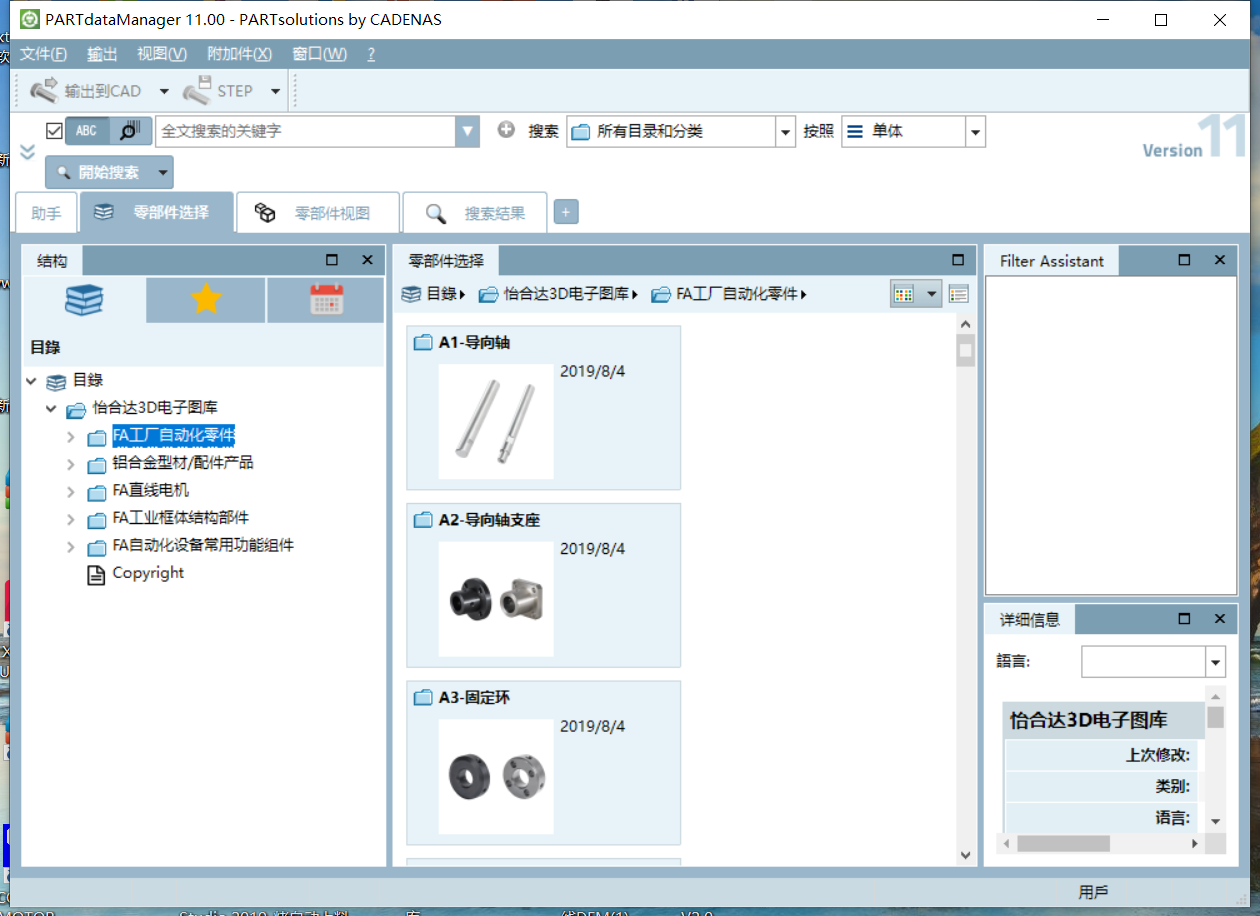Open the ? help menu
The height and width of the screenshot is (916, 1260).
371,54
